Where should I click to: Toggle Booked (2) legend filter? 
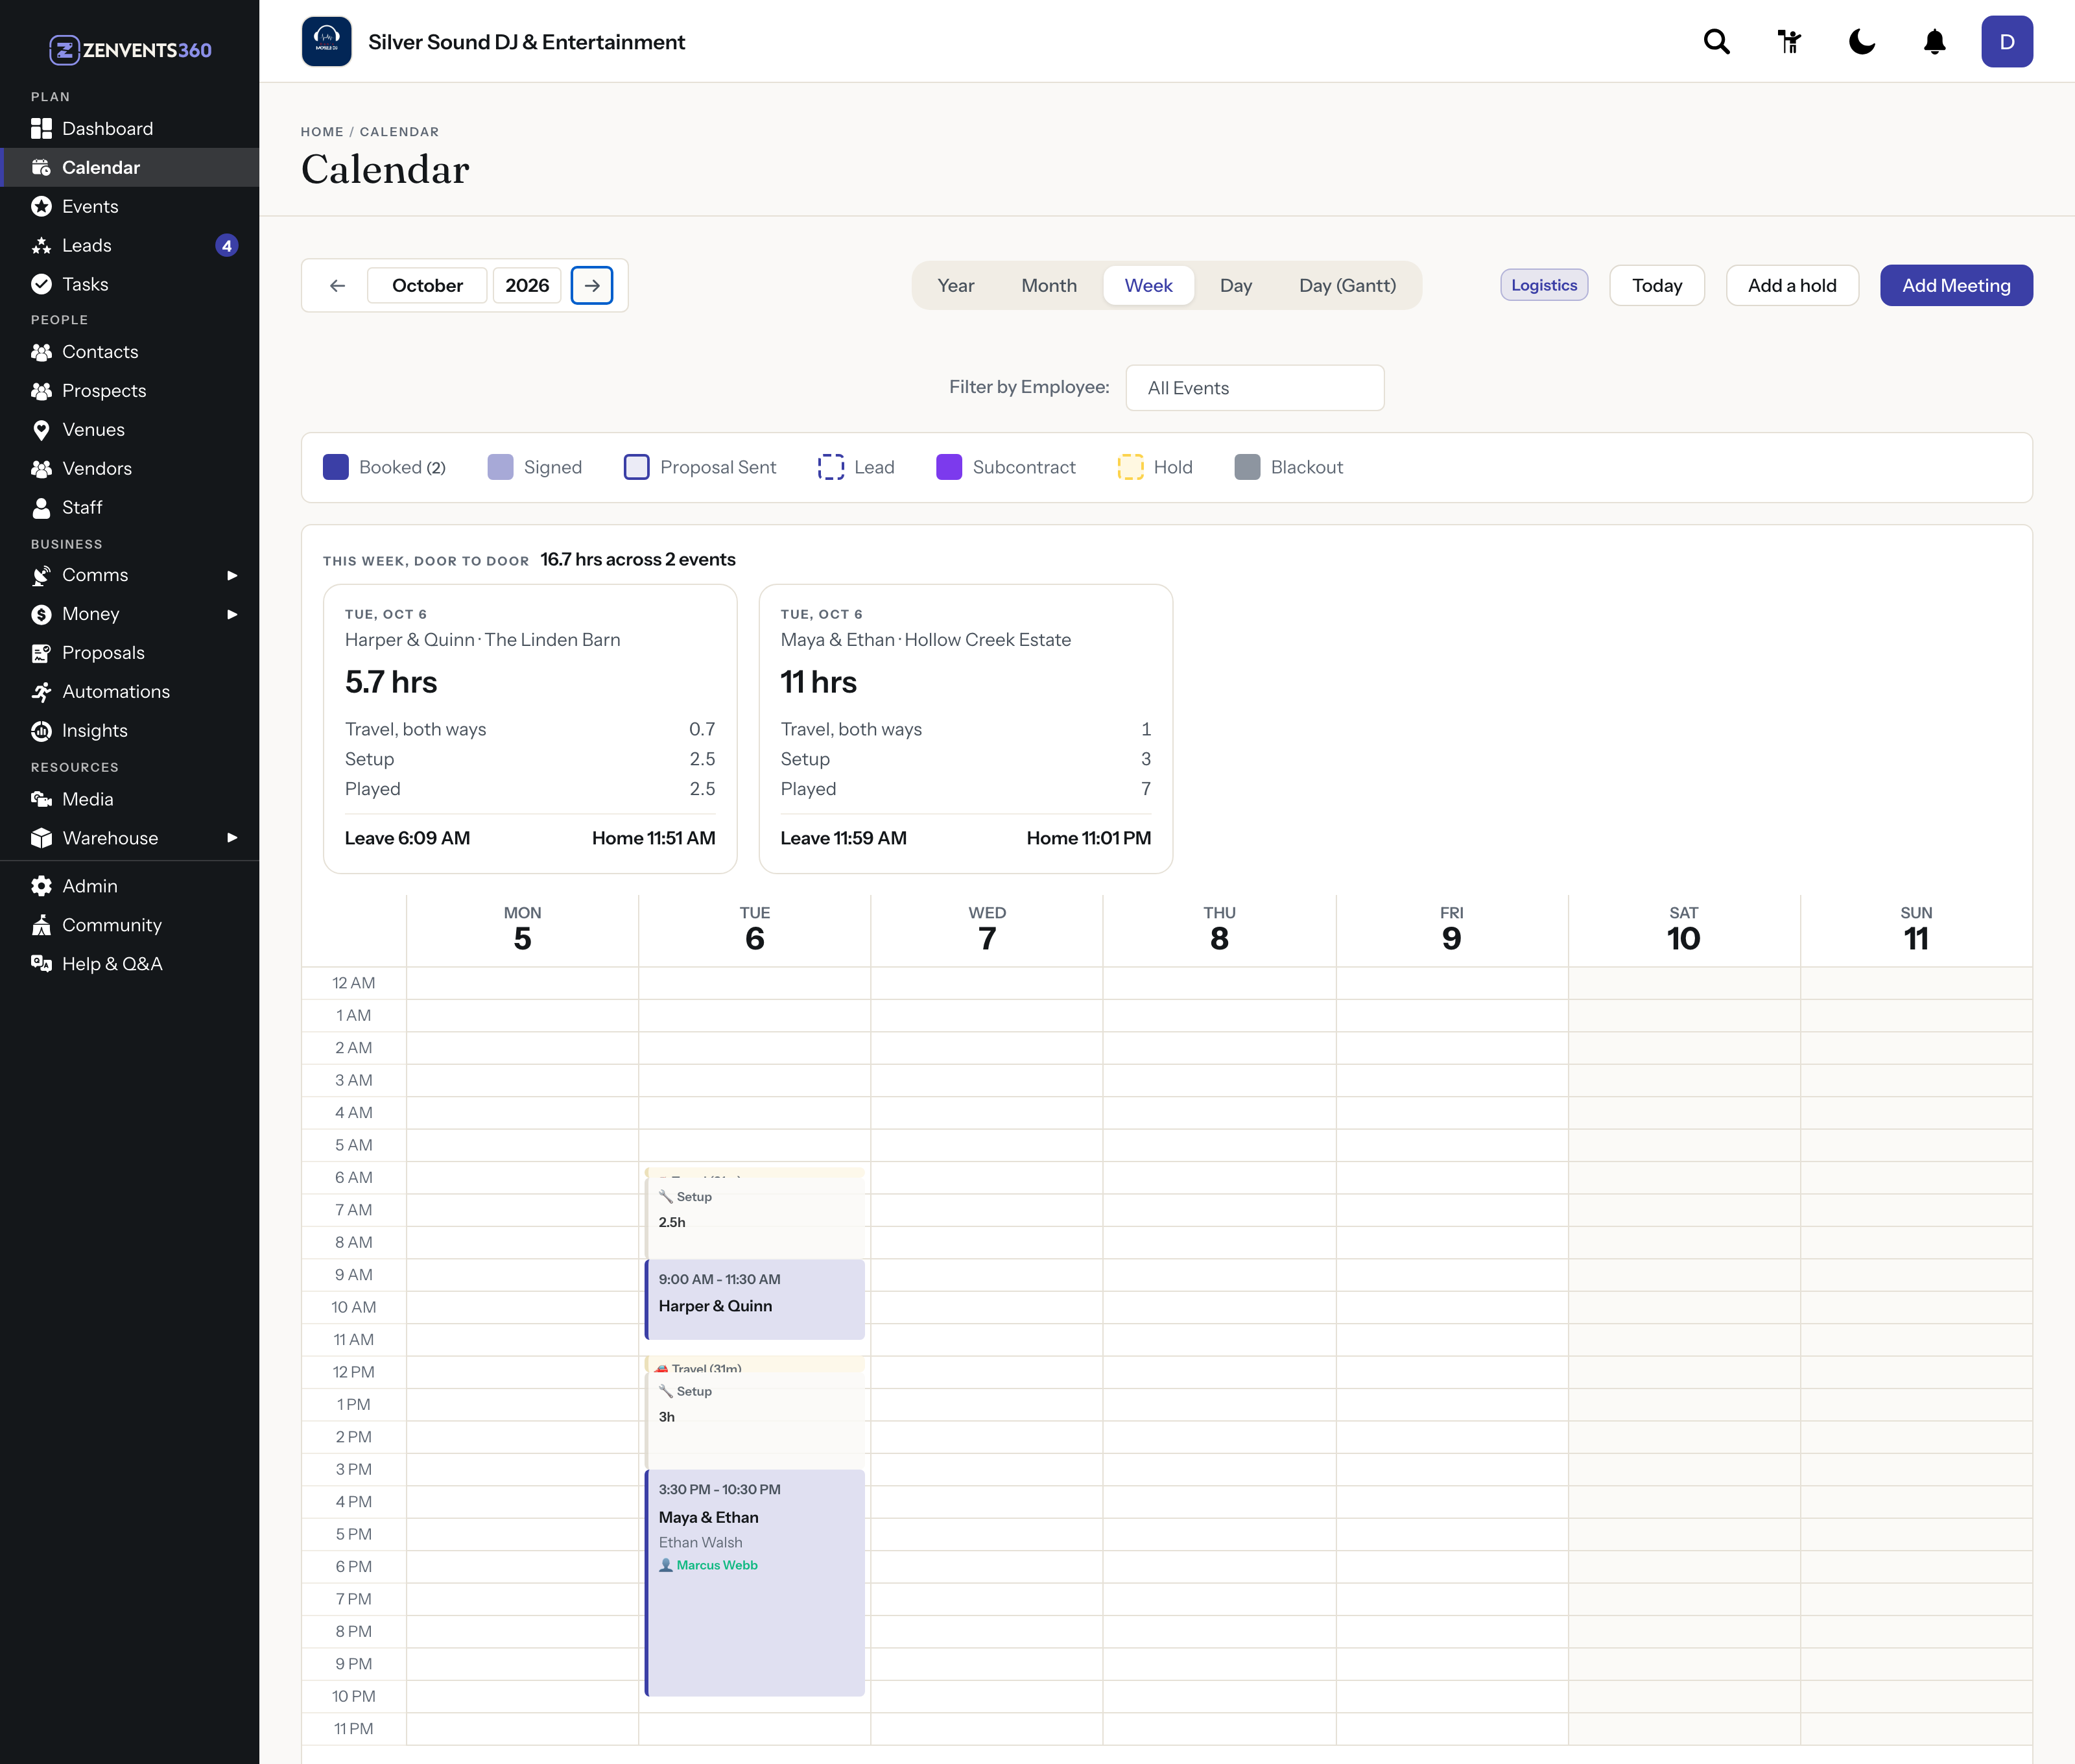pos(384,467)
